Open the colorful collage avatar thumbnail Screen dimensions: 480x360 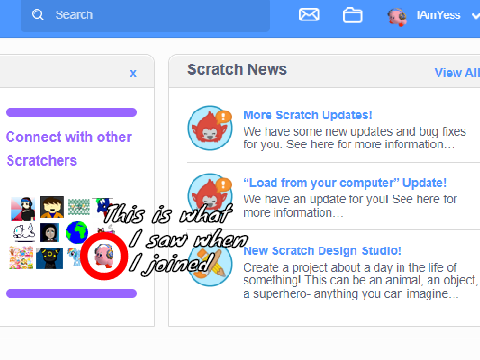[21, 257]
